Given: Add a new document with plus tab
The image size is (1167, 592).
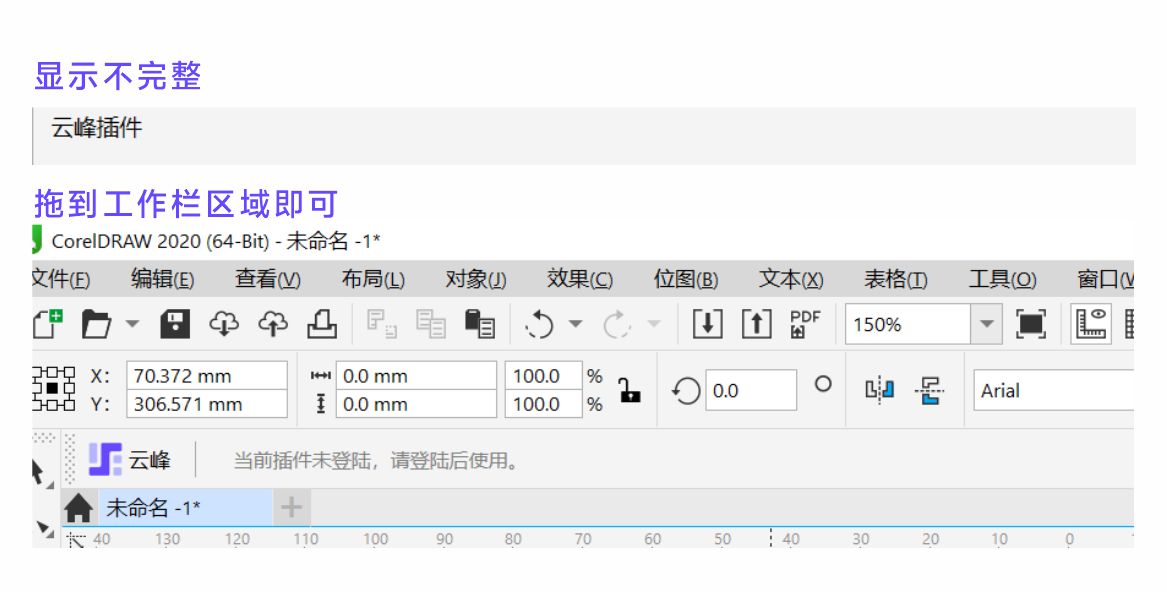Looking at the screenshot, I should point(291,508).
